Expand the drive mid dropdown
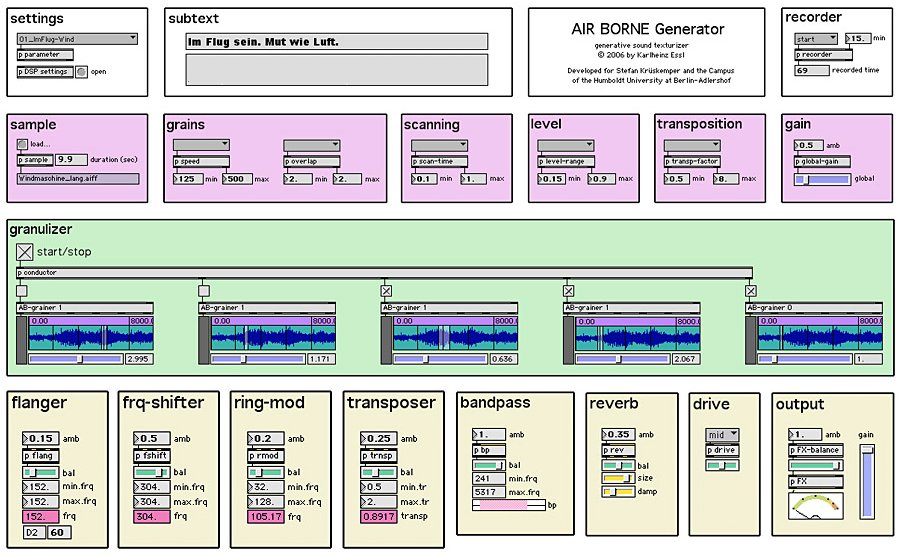 point(721,435)
